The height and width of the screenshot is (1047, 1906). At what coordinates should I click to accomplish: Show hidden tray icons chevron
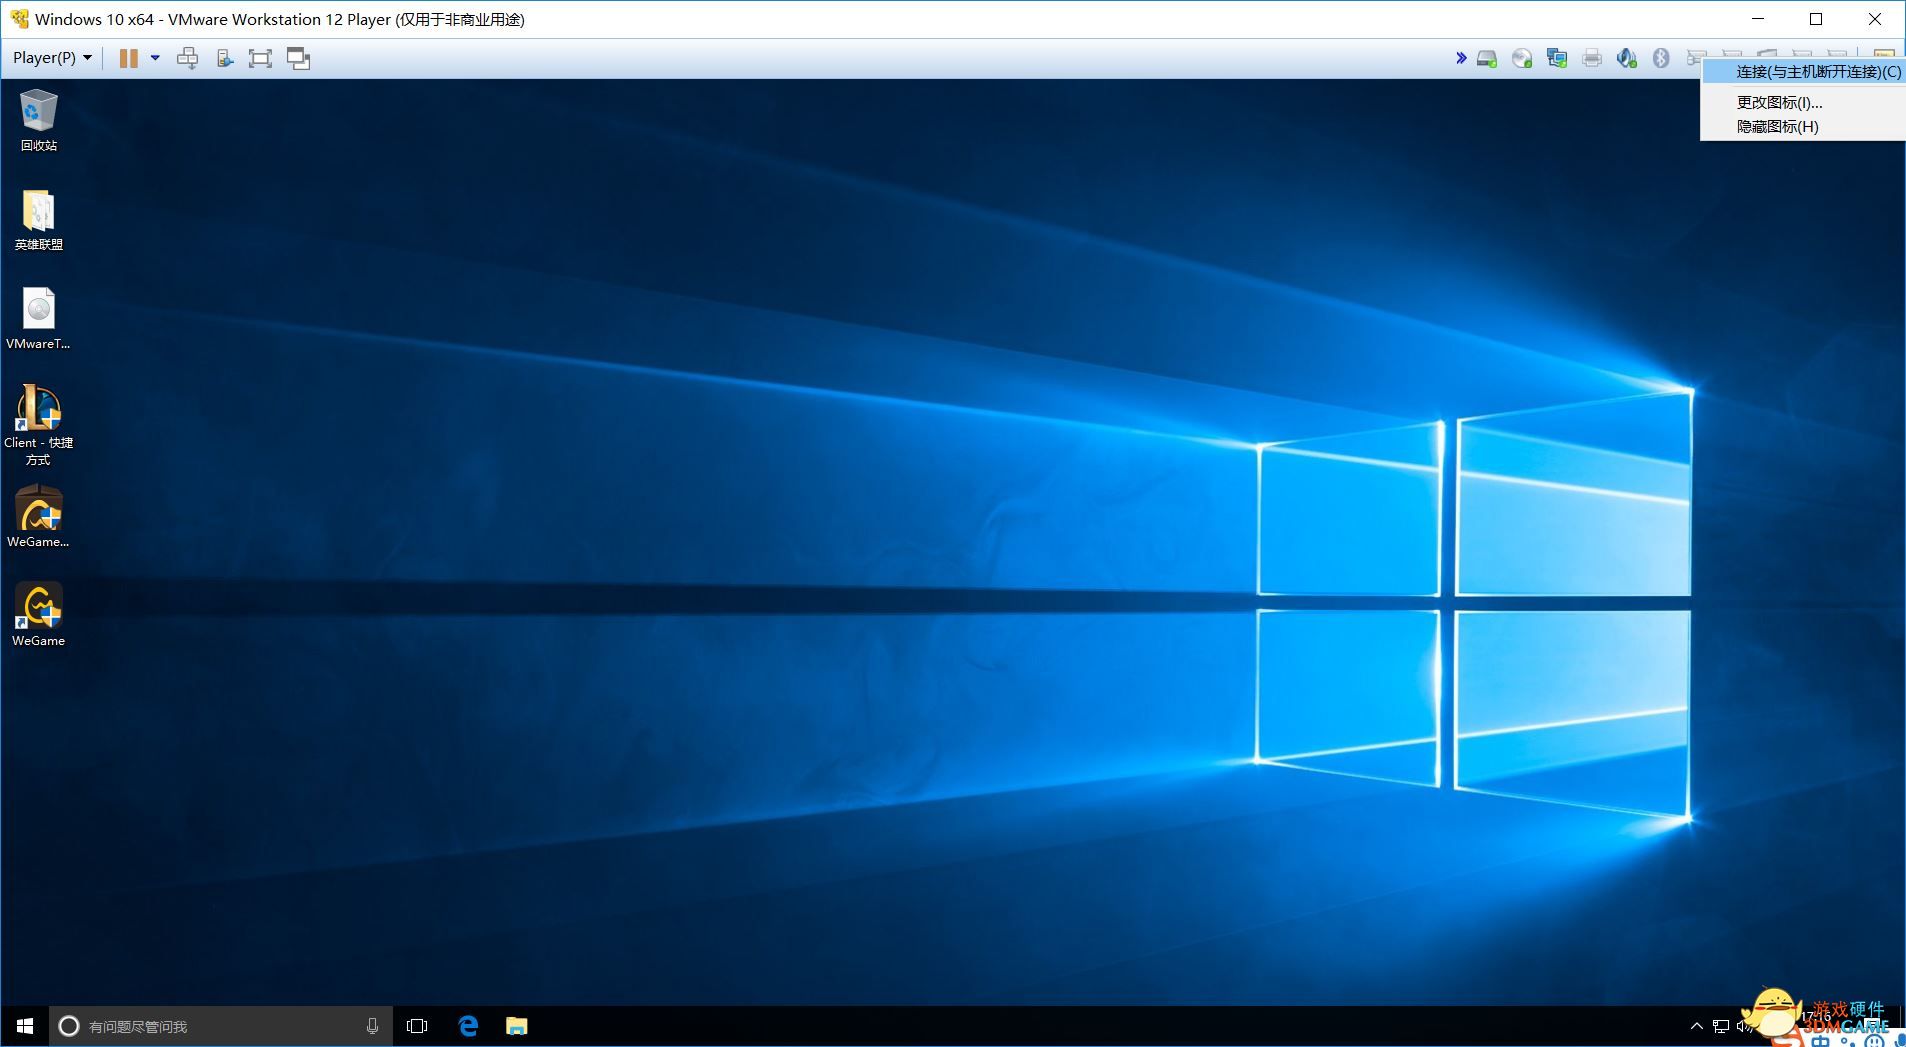tap(1696, 1026)
